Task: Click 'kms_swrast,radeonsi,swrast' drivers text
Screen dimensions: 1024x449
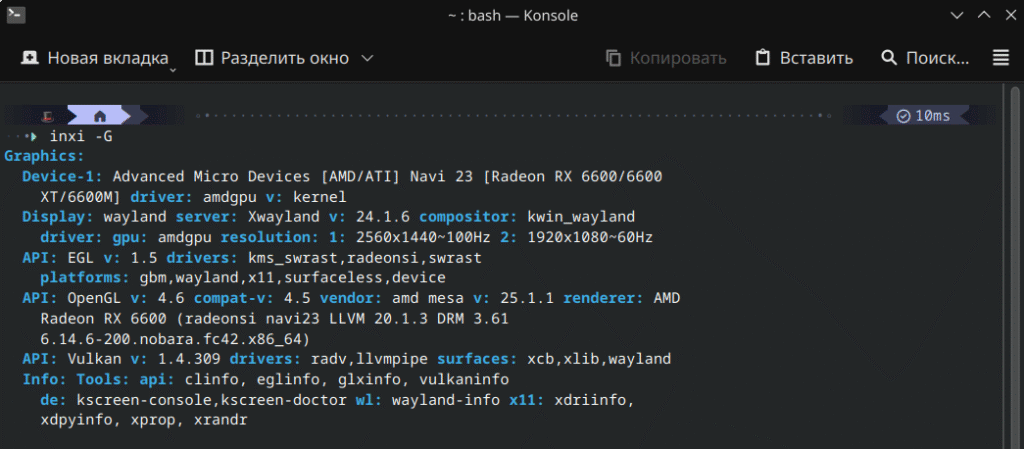Action: pos(364,257)
